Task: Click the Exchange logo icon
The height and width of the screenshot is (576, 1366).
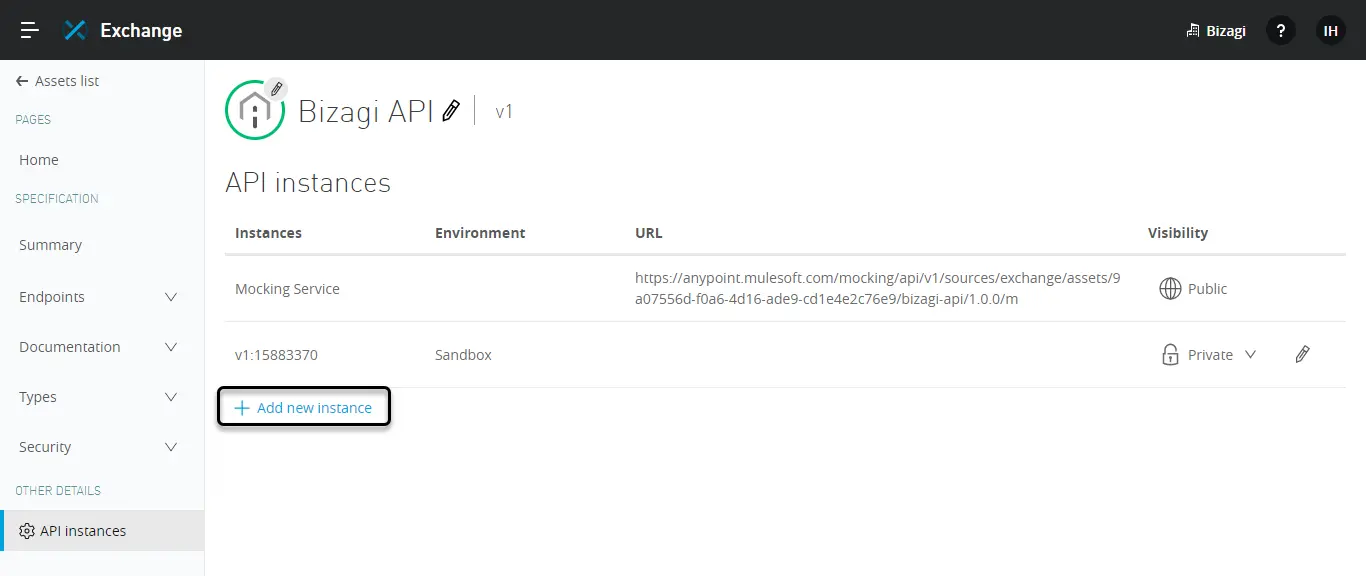Action: [x=75, y=30]
